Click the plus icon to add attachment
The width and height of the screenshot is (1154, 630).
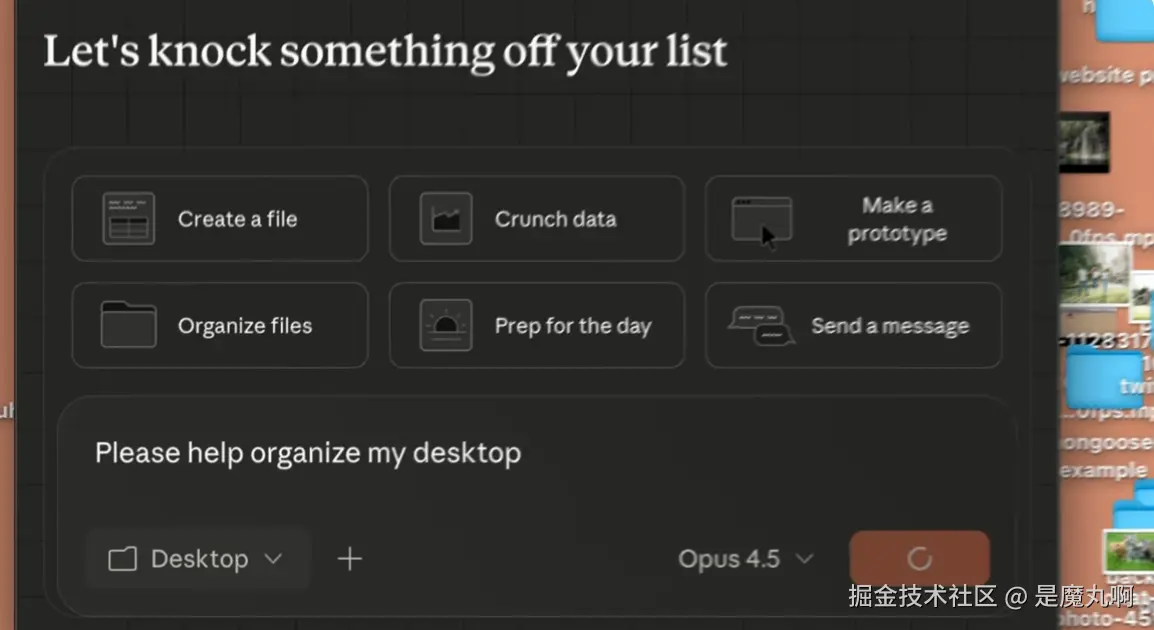pos(349,559)
